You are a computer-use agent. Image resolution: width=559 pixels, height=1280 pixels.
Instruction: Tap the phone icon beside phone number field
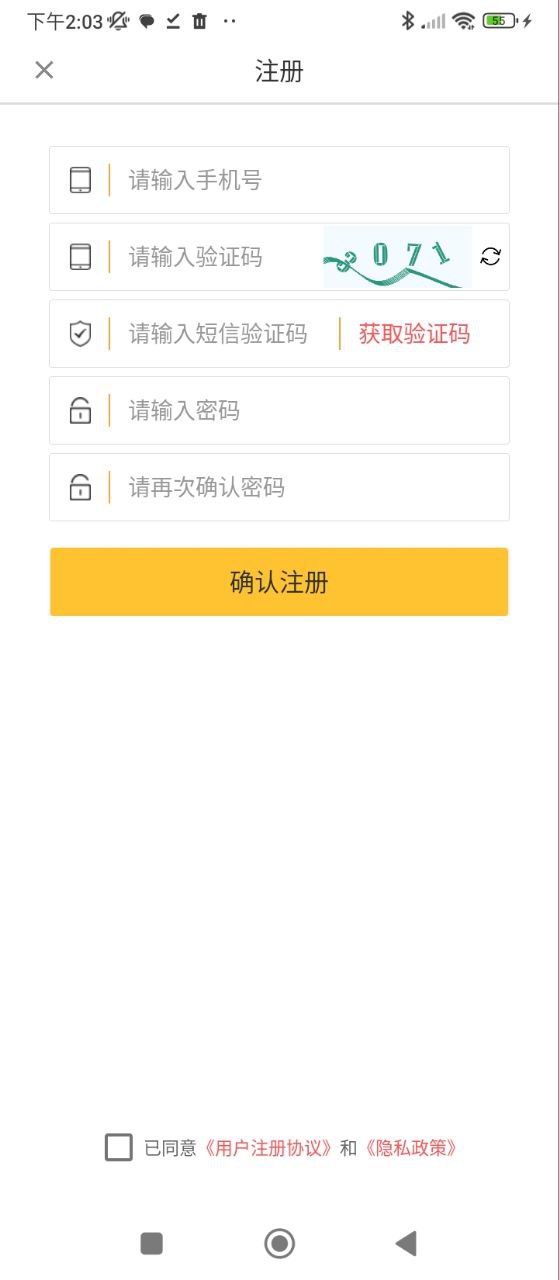pyautogui.click(x=80, y=180)
